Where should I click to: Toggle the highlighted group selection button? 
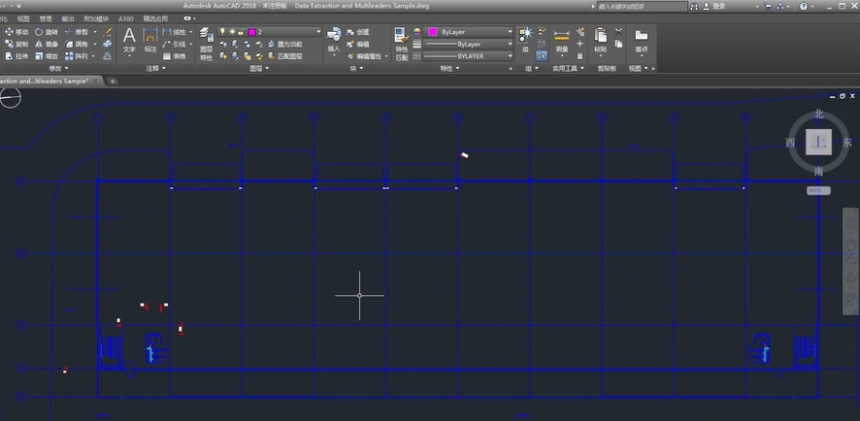(542, 55)
